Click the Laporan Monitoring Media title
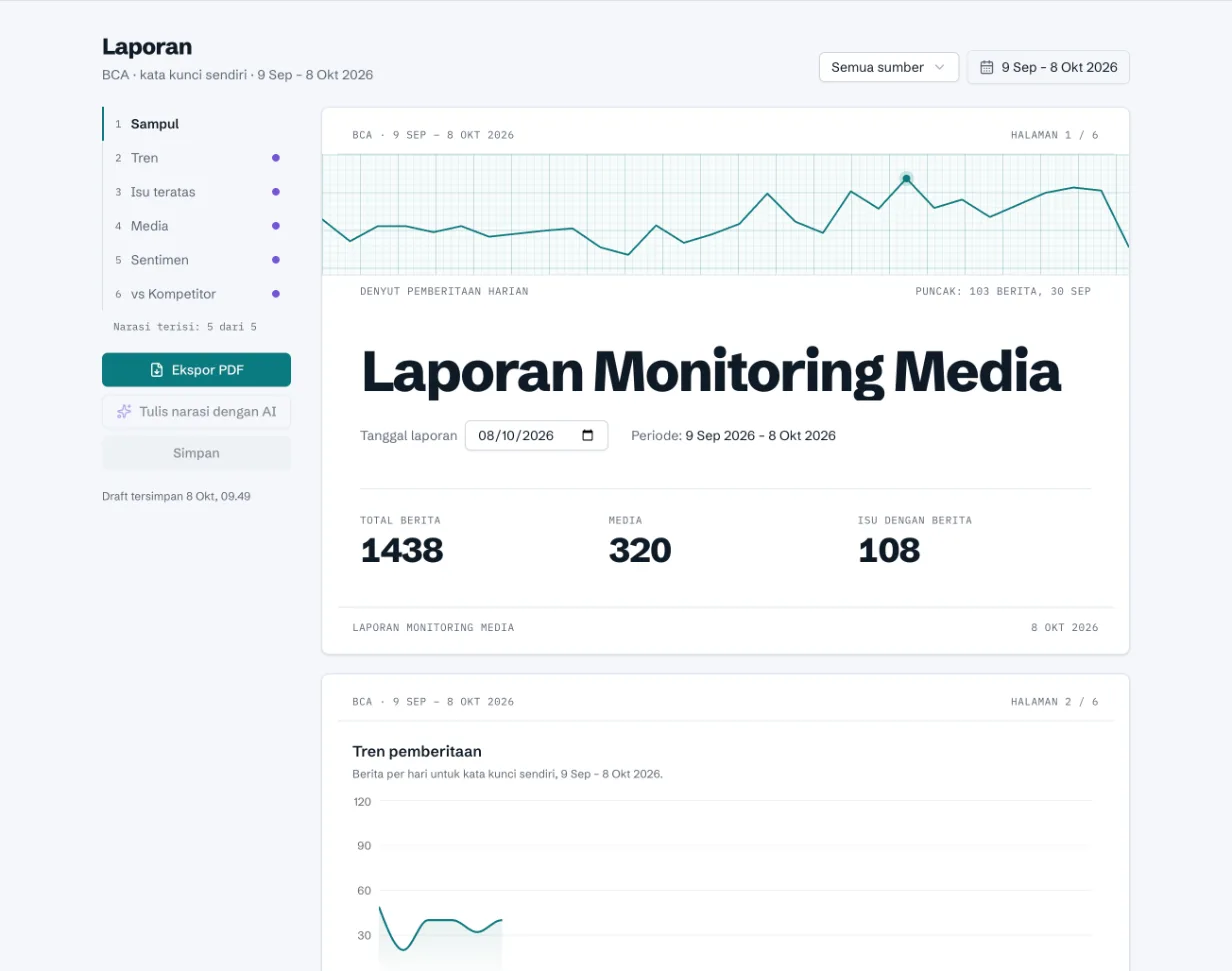The width and height of the screenshot is (1232, 971). coord(710,371)
